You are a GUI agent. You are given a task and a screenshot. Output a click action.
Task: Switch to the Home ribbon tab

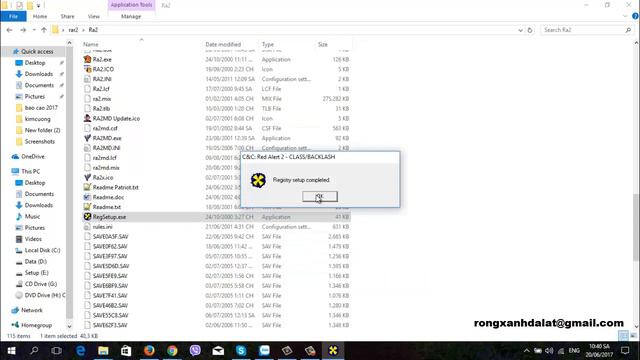point(40,16)
